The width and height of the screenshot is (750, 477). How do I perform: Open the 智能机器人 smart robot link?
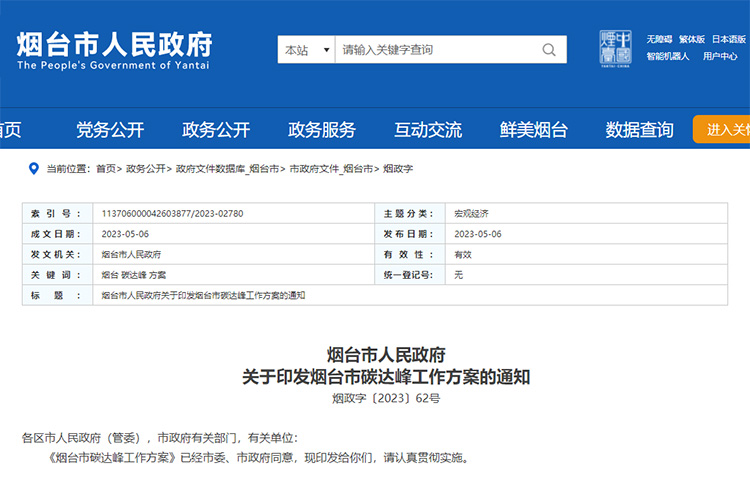coord(667,57)
